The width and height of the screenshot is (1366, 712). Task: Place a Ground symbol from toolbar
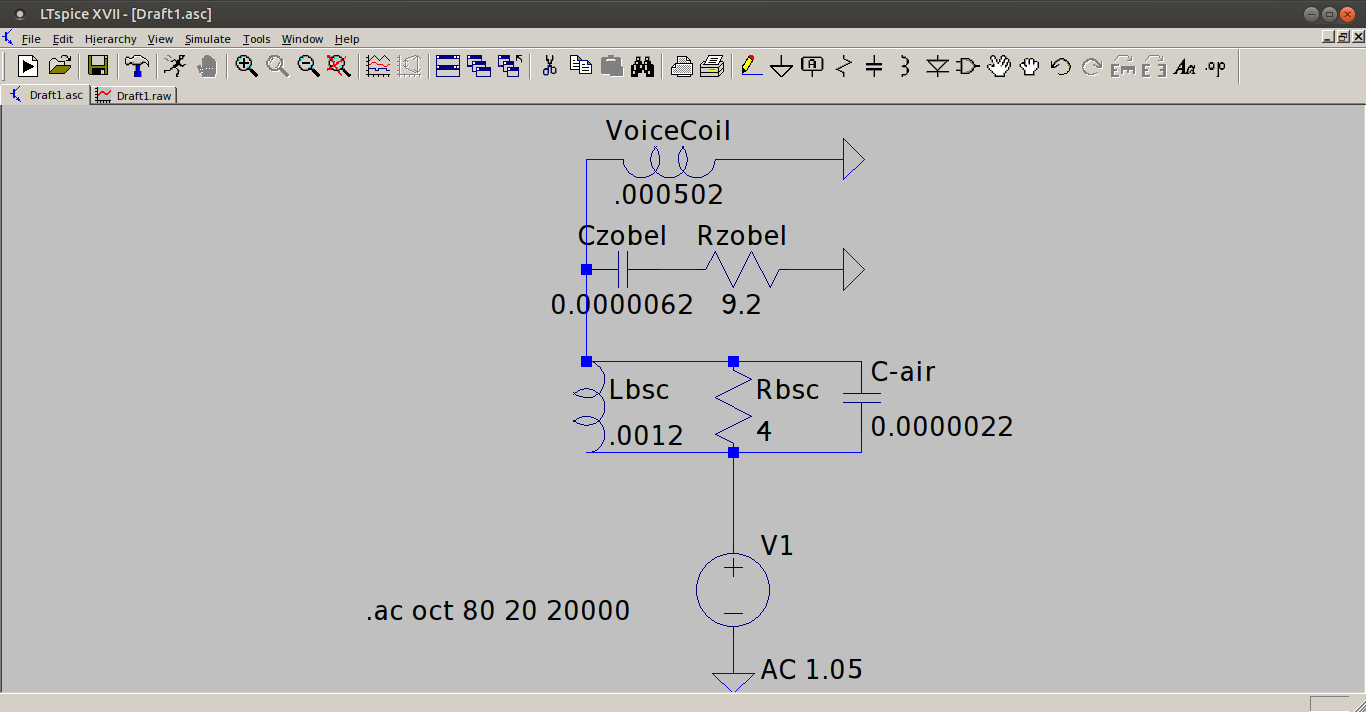point(781,66)
